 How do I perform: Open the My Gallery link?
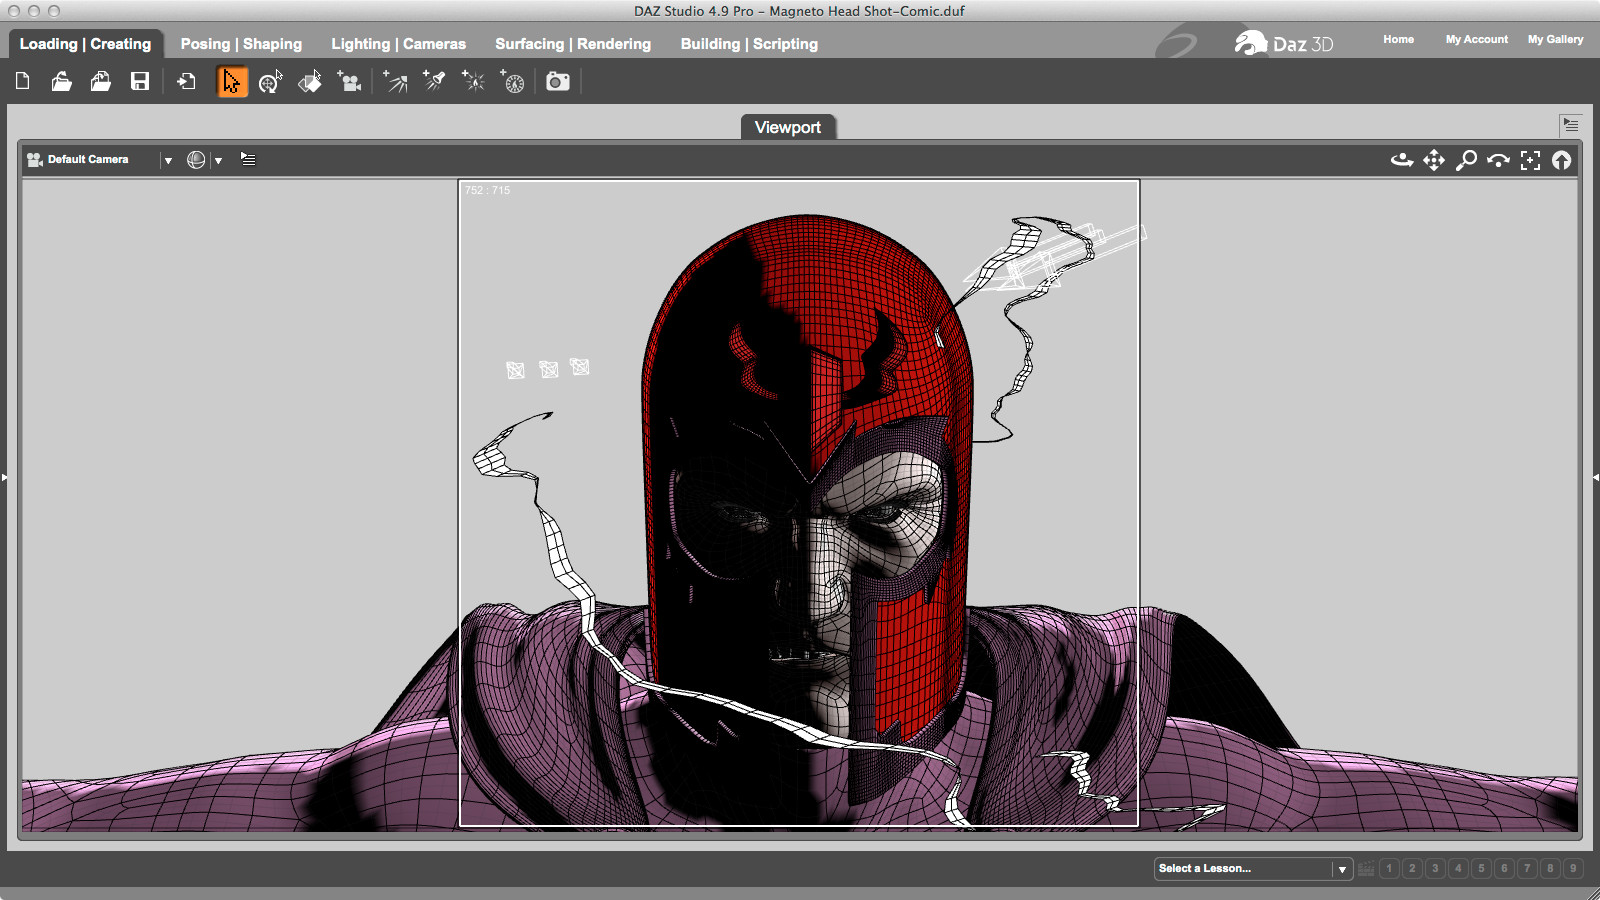[x=1555, y=40]
